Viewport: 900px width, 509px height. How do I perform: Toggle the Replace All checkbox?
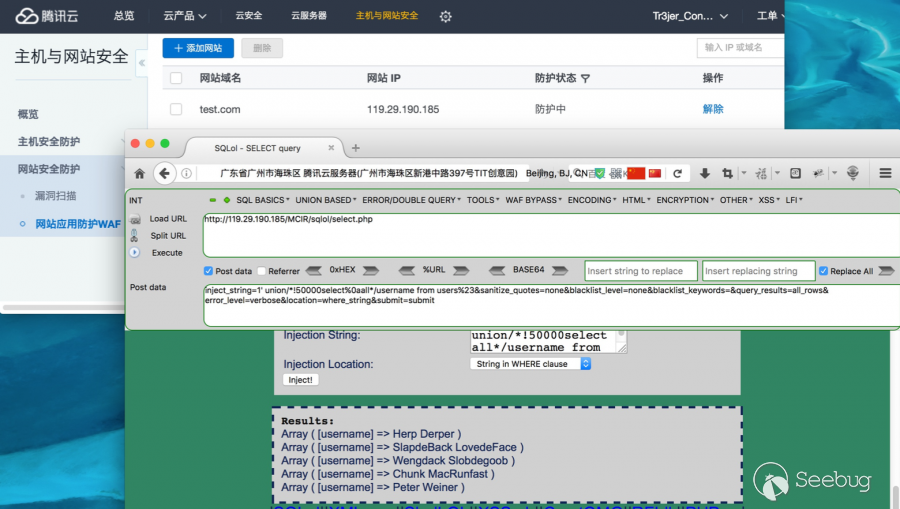point(824,271)
